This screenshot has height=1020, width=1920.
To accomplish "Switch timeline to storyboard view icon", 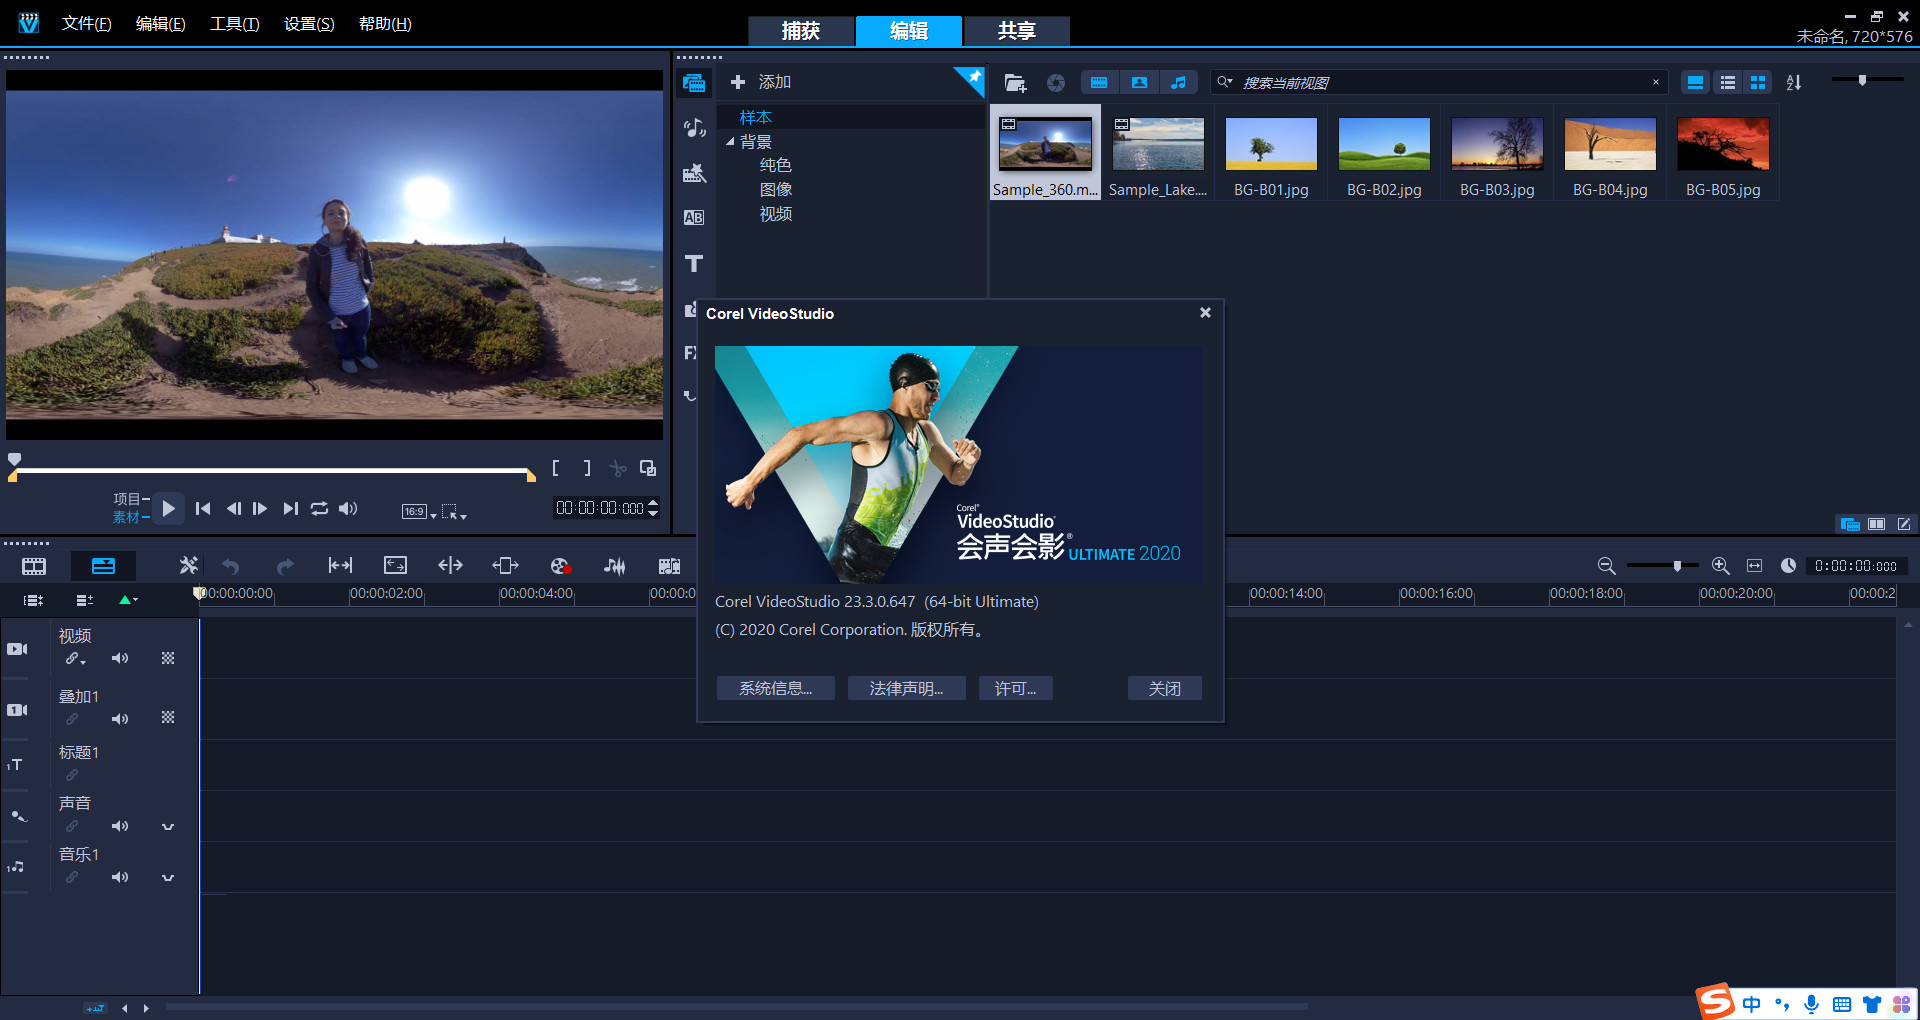I will coord(34,566).
